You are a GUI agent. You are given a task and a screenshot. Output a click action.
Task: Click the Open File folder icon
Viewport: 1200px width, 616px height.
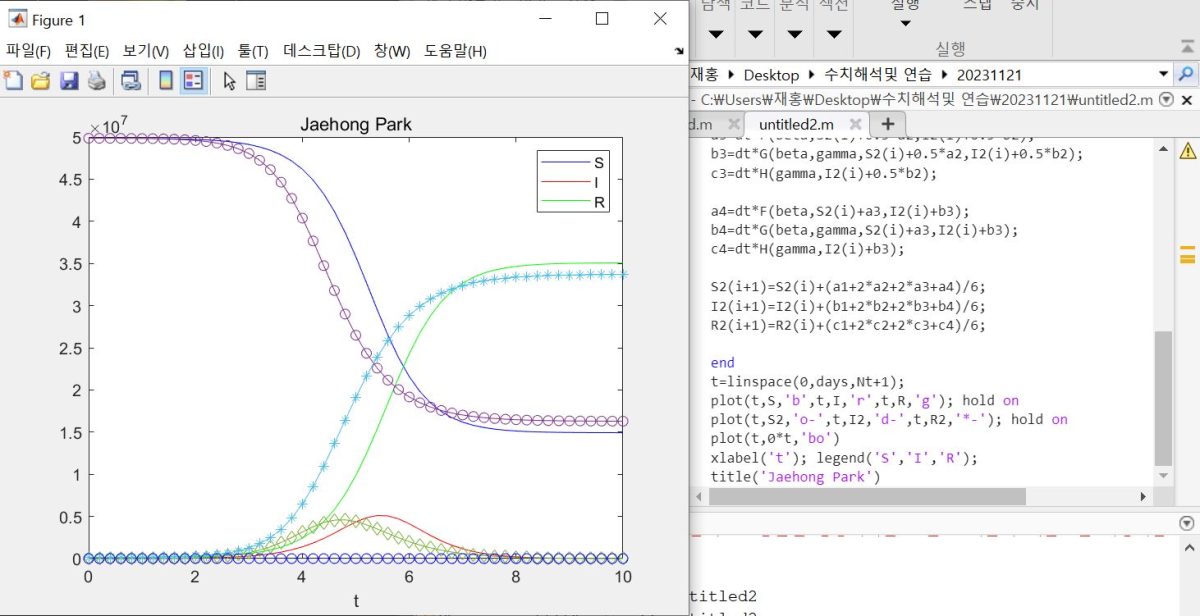[41, 81]
